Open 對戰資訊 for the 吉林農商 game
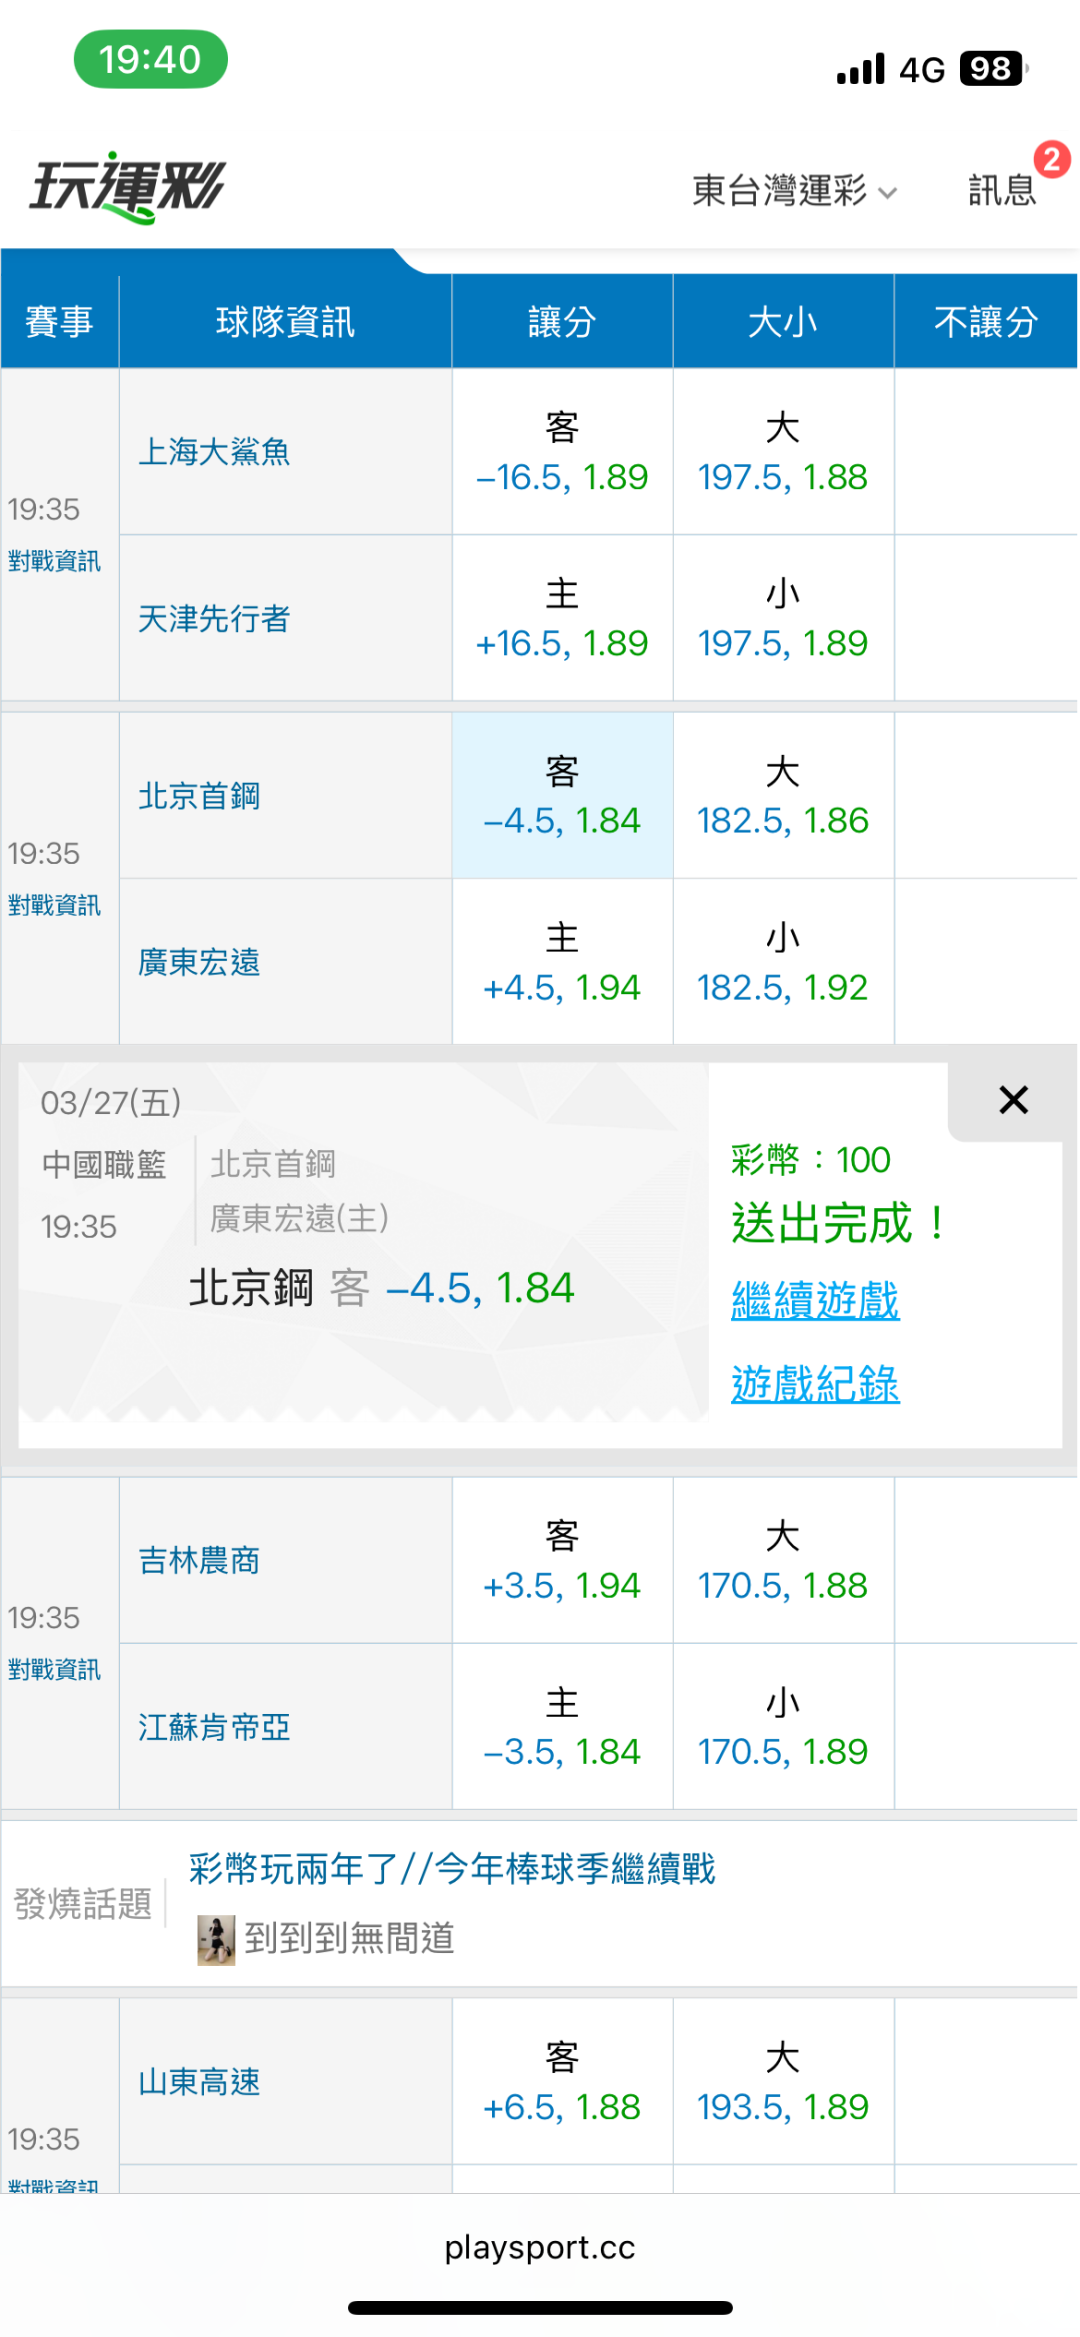 tap(54, 1669)
